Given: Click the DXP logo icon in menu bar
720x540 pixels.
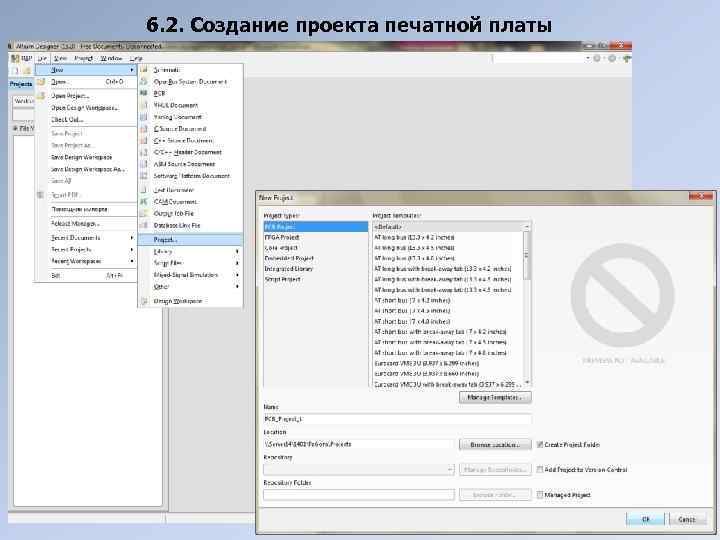Looking at the screenshot, I should click(x=15, y=58).
